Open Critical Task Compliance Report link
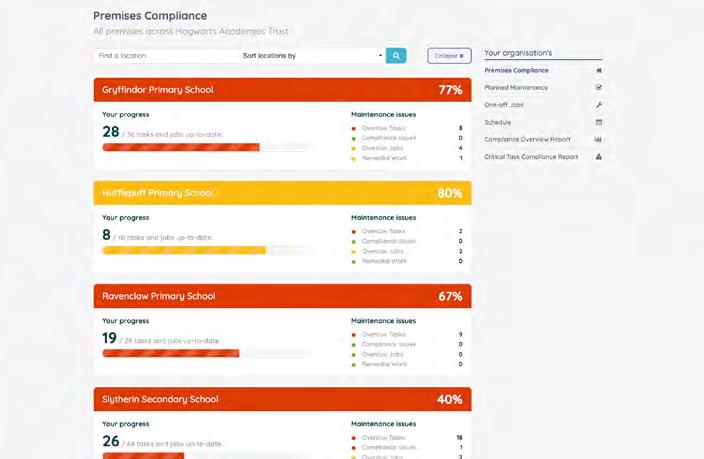This screenshot has height=459, width=704. pyautogui.click(x=531, y=157)
